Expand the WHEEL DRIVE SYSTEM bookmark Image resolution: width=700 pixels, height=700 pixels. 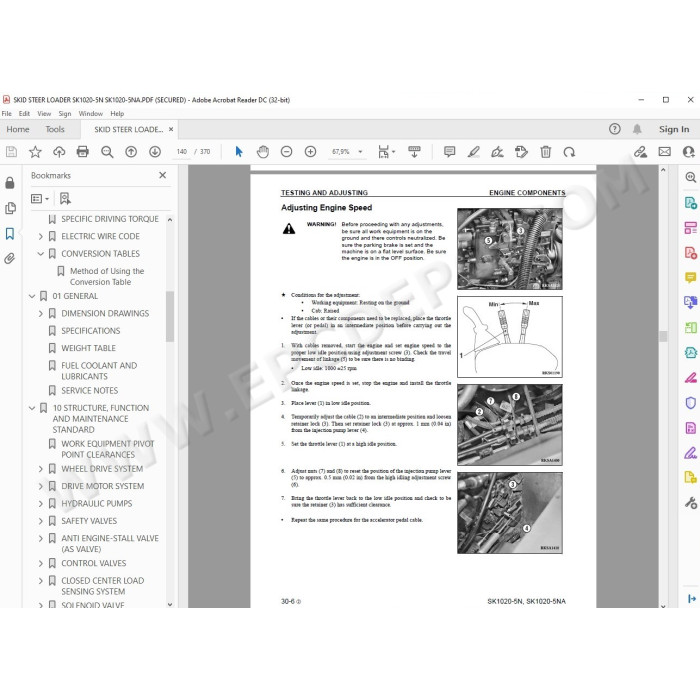point(41,469)
